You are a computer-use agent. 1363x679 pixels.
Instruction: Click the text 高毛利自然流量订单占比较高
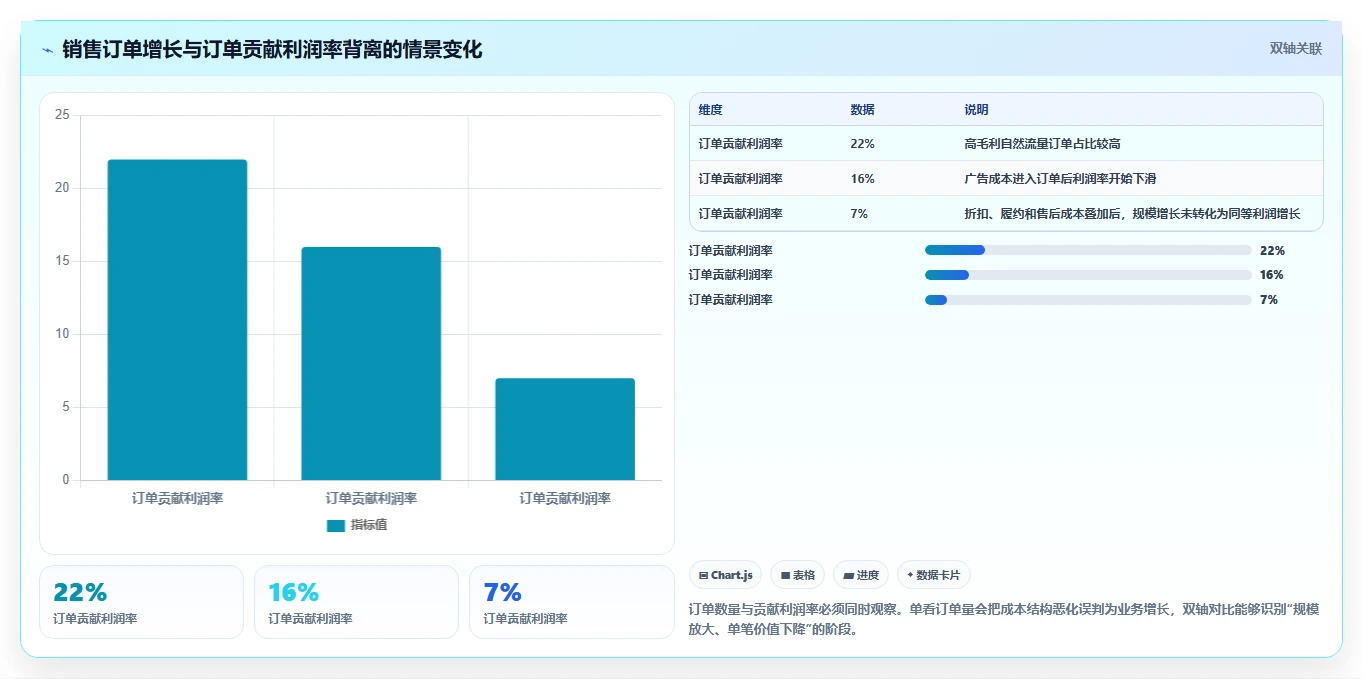point(1042,144)
